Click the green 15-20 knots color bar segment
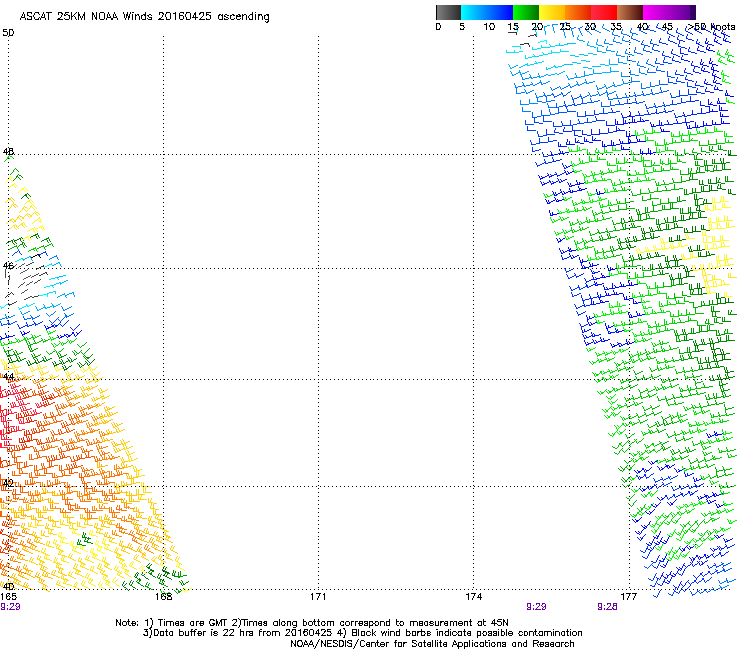 click(526, 12)
